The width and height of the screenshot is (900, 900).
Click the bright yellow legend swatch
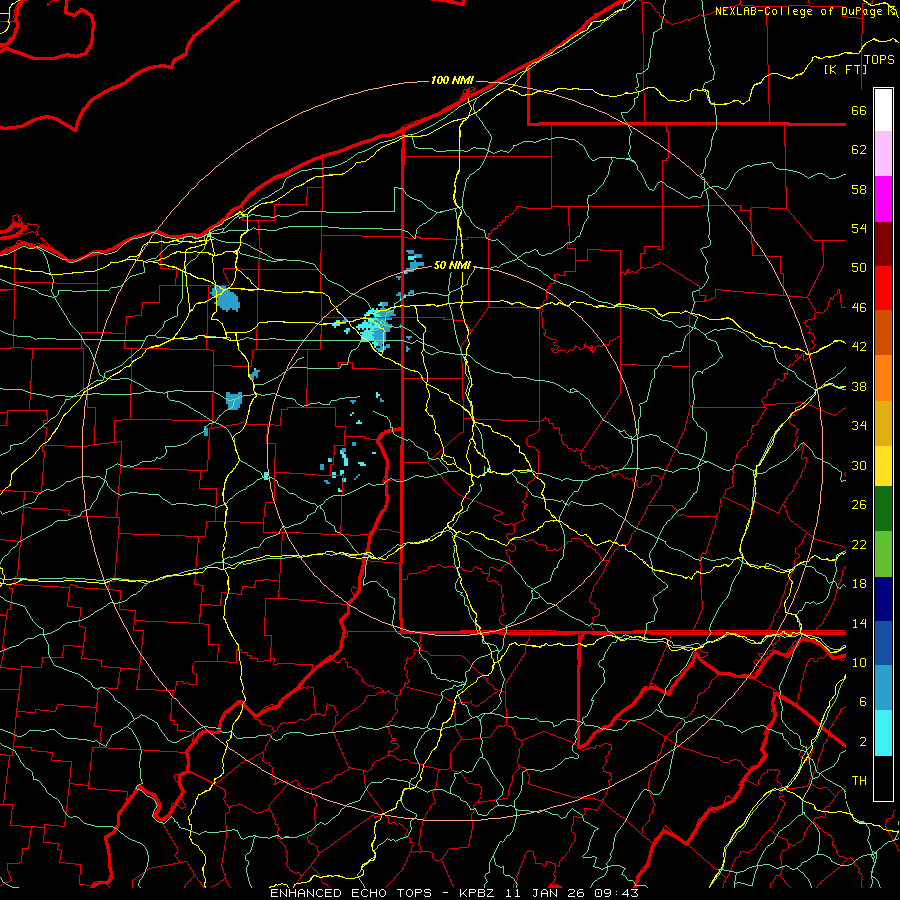pos(883,465)
